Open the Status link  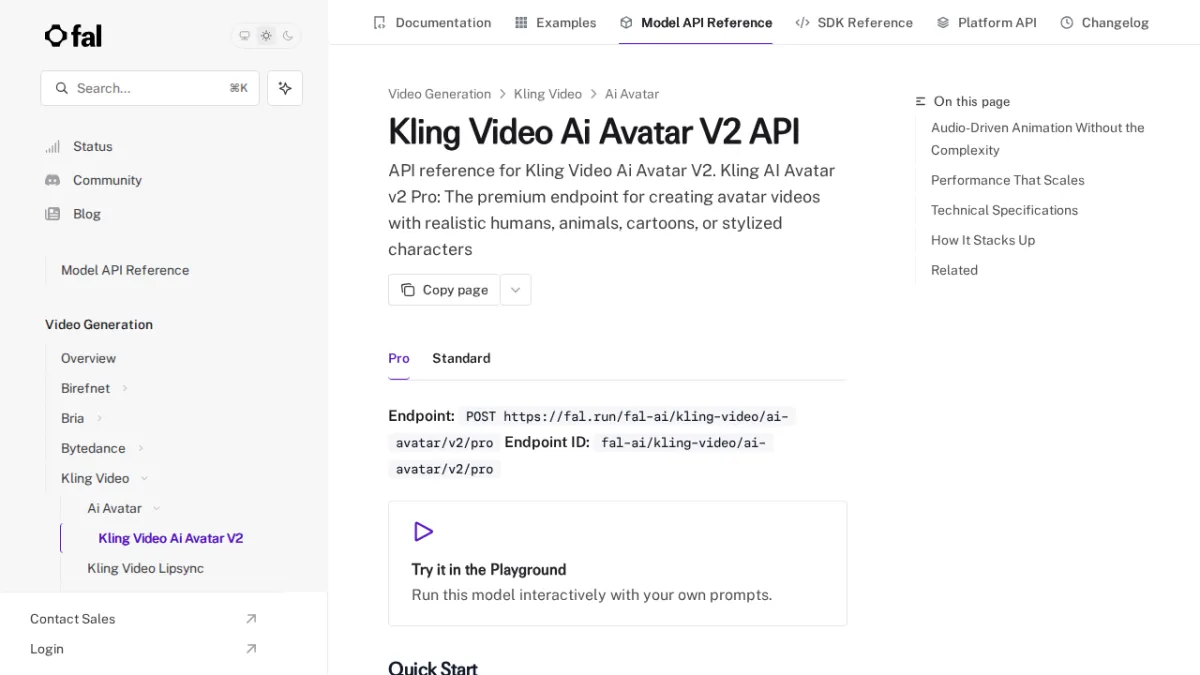coord(93,146)
